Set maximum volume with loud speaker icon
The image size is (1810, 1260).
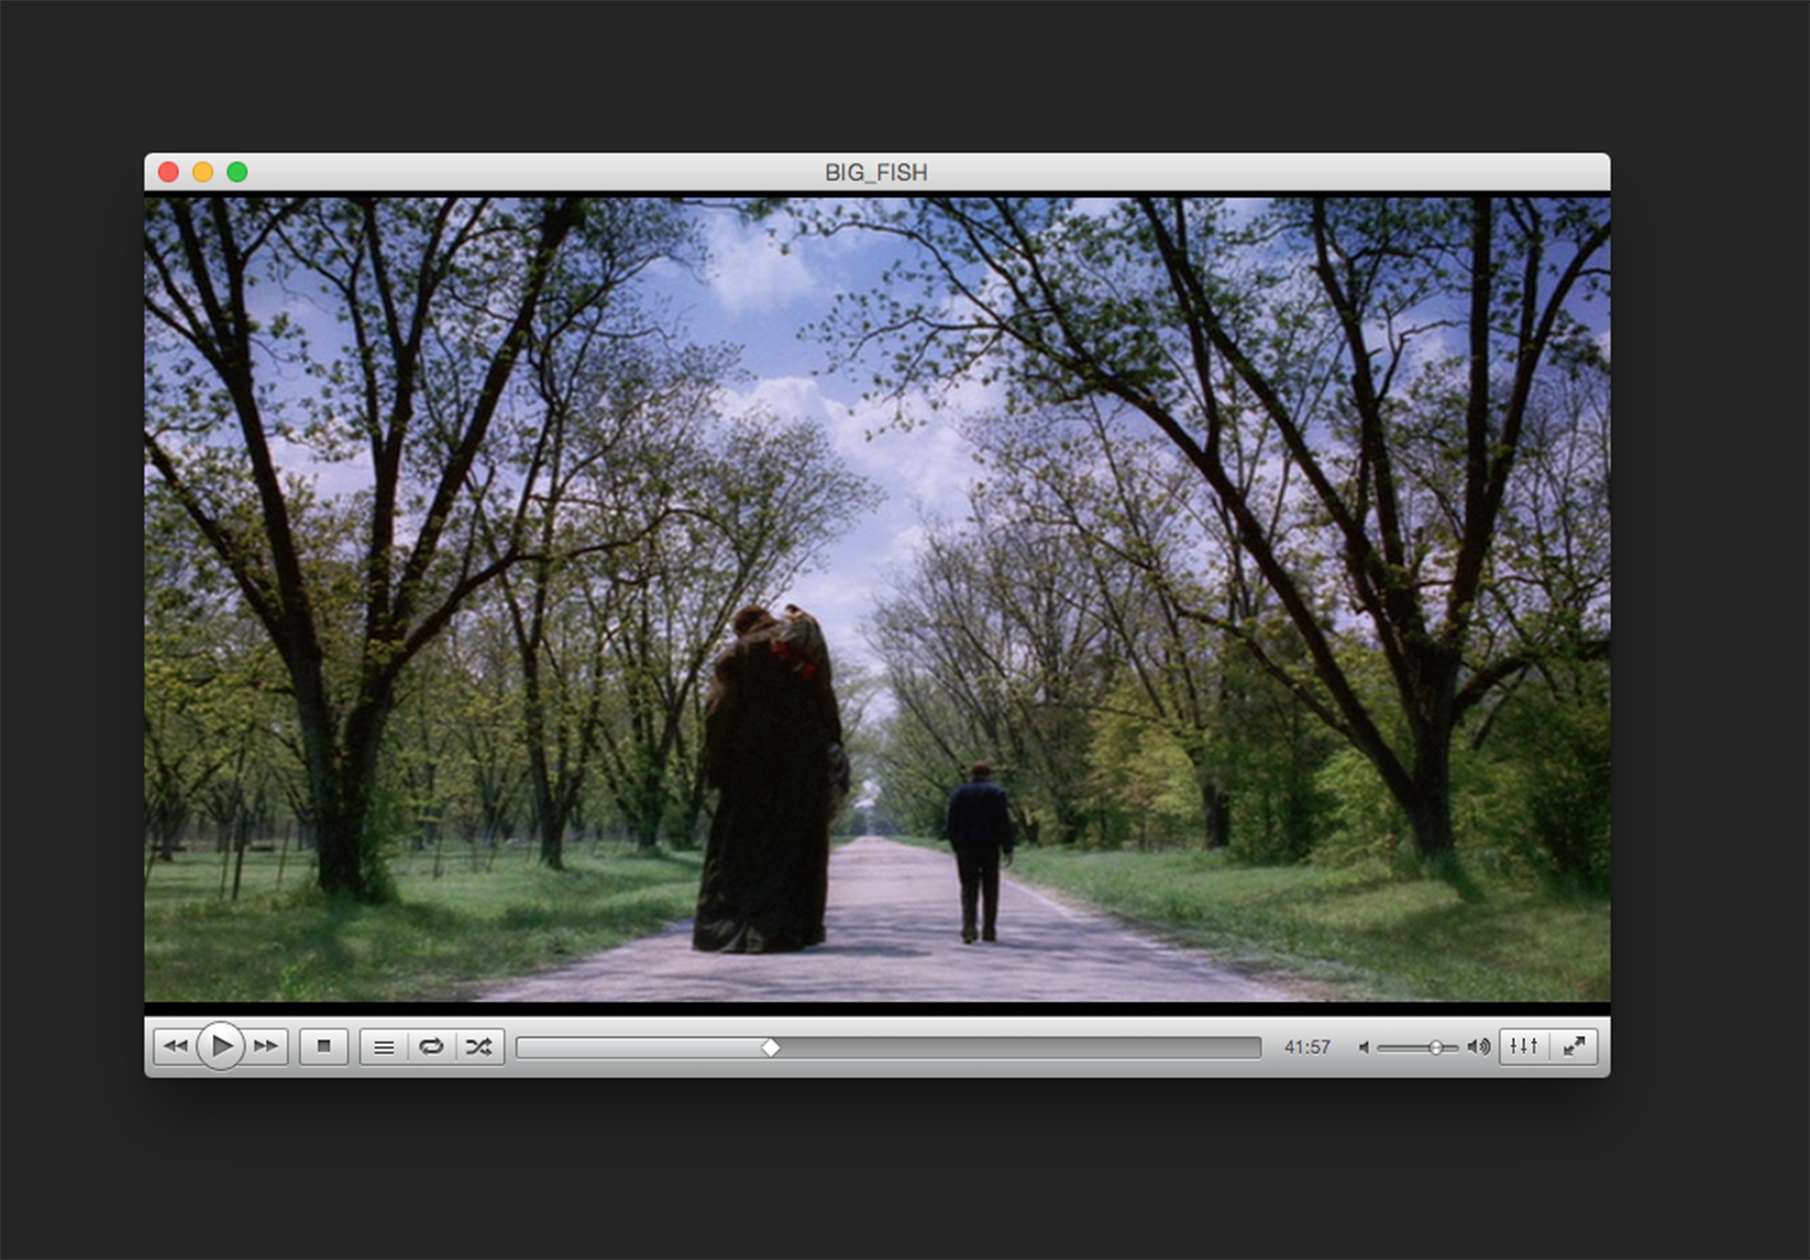(1478, 1047)
